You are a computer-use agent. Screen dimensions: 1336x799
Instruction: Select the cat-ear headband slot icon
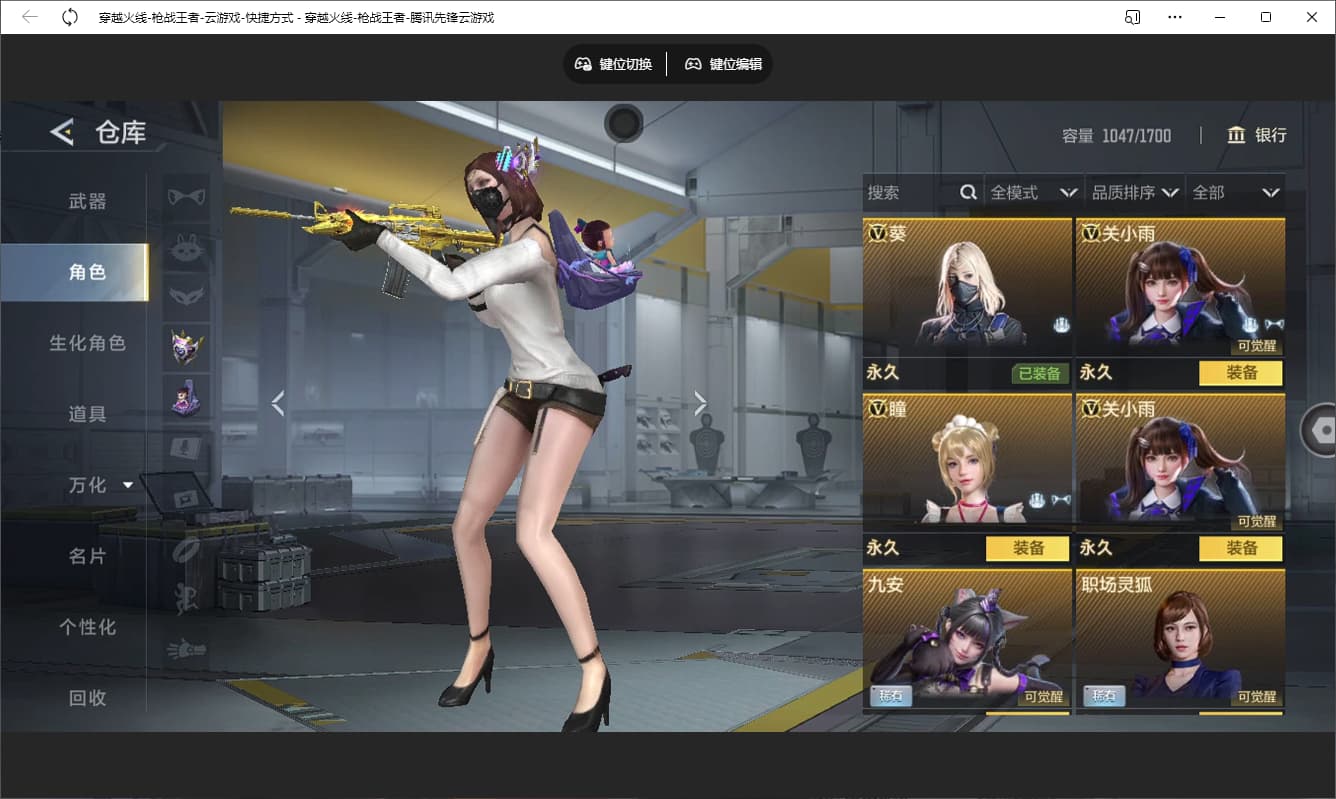pos(186,197)
